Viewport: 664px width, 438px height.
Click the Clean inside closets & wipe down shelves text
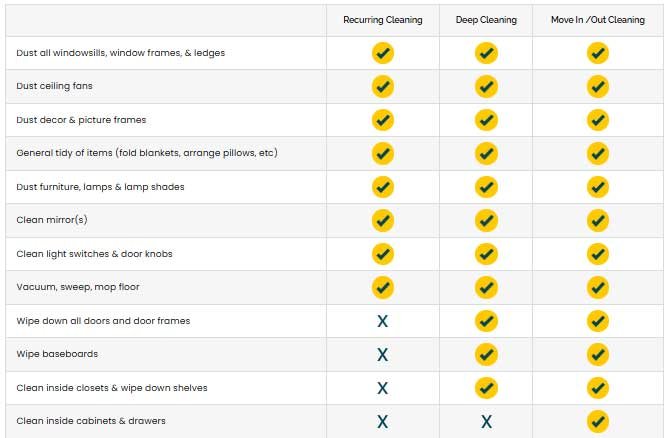[x=112, y=388]
